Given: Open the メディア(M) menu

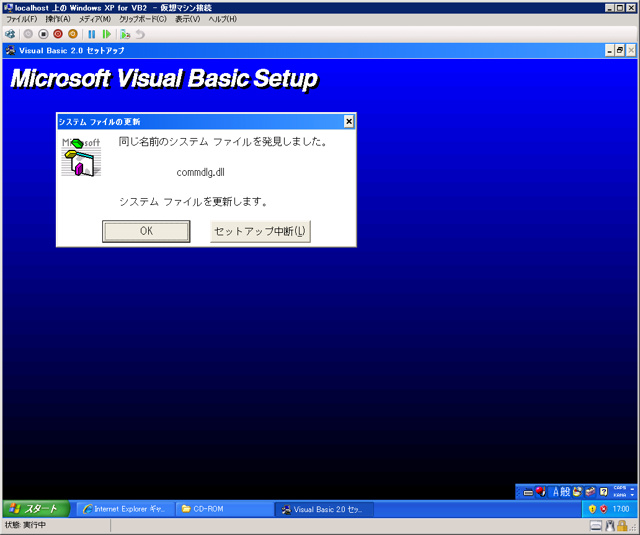Looking at the screenshot, I should 95,19.
